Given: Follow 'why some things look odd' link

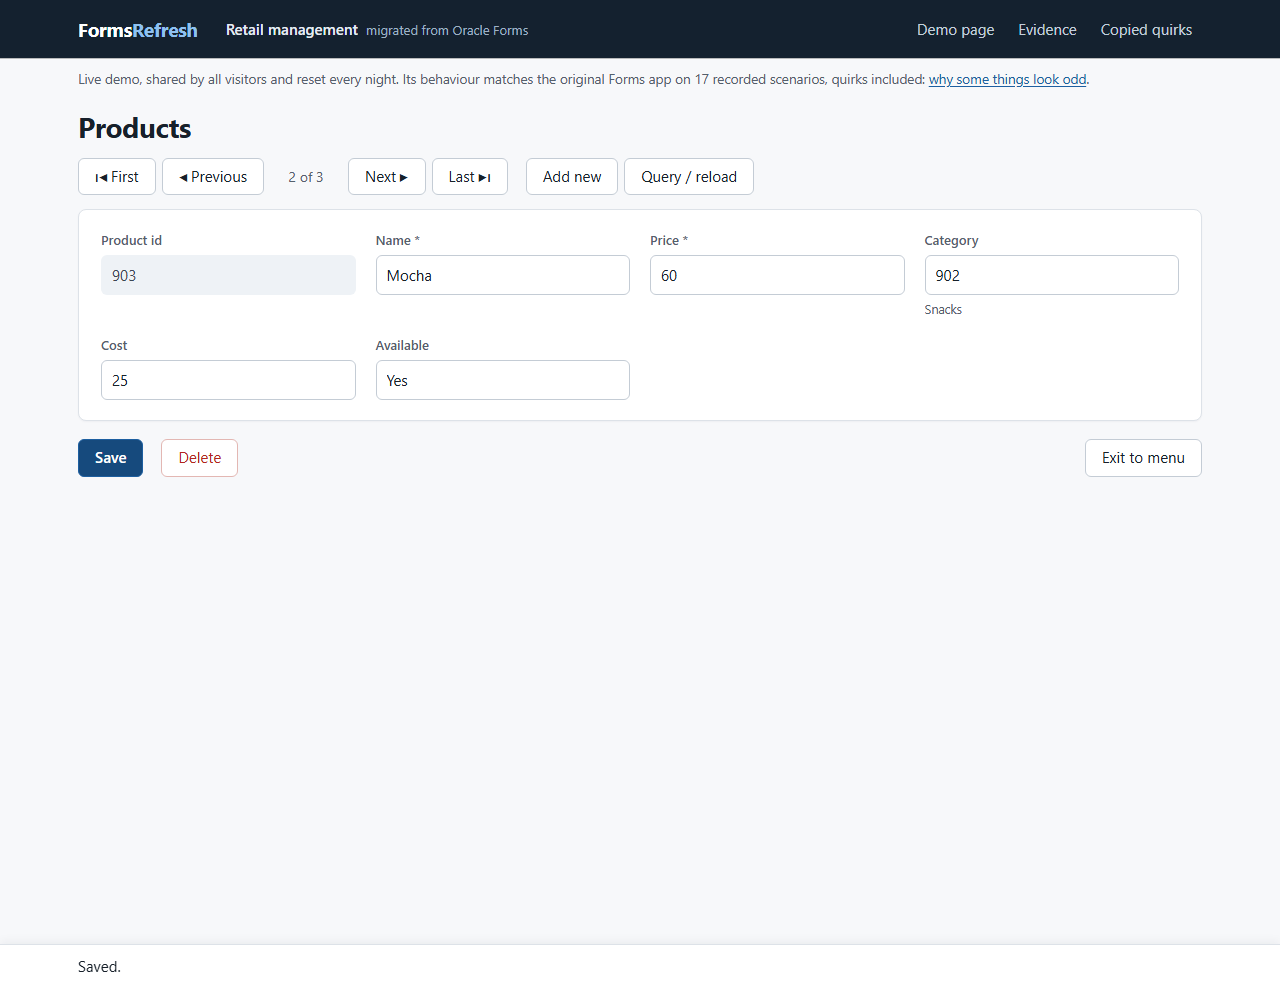Looking at the screenshot, I should pos(1008,80).
